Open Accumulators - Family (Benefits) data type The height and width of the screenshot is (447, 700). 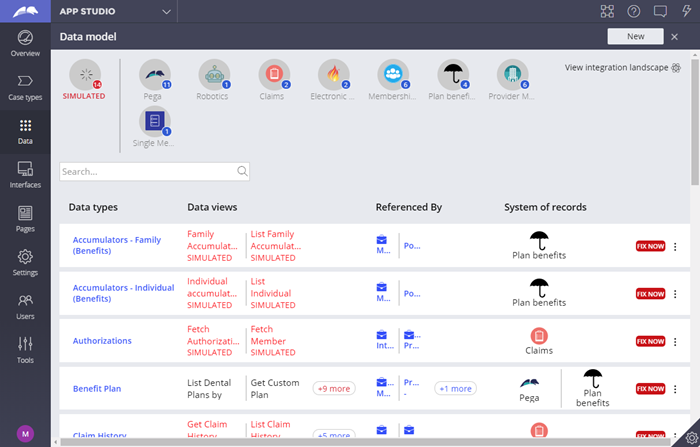click(117, 245)
